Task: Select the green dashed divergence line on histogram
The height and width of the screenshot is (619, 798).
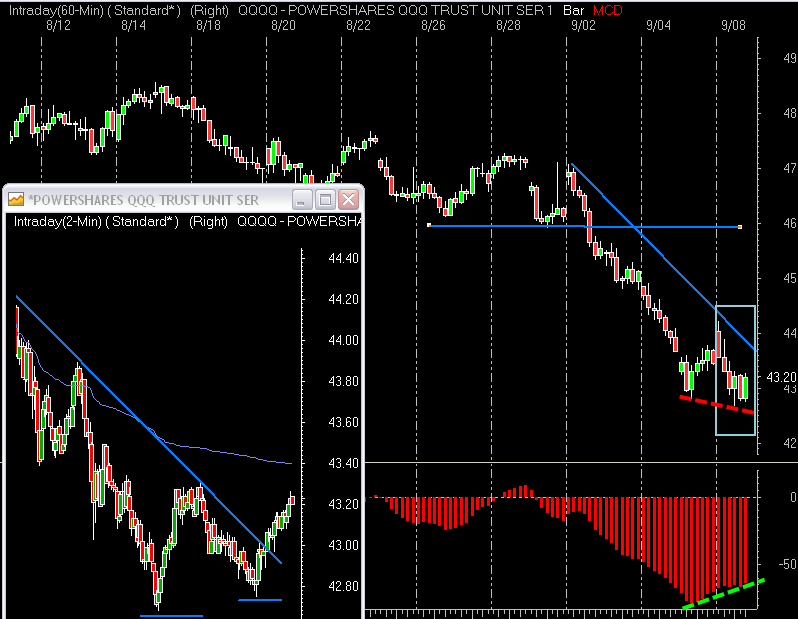Action: (723, 594)
